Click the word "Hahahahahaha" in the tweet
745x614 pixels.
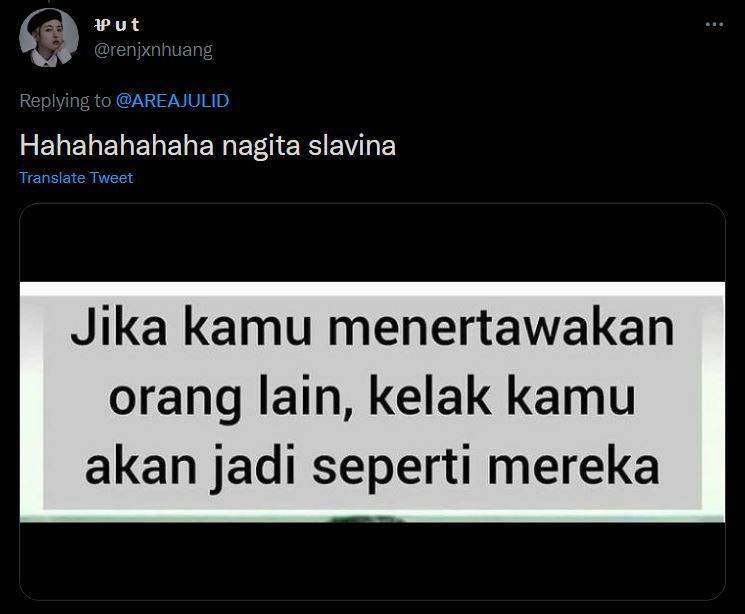pos(117,145)
